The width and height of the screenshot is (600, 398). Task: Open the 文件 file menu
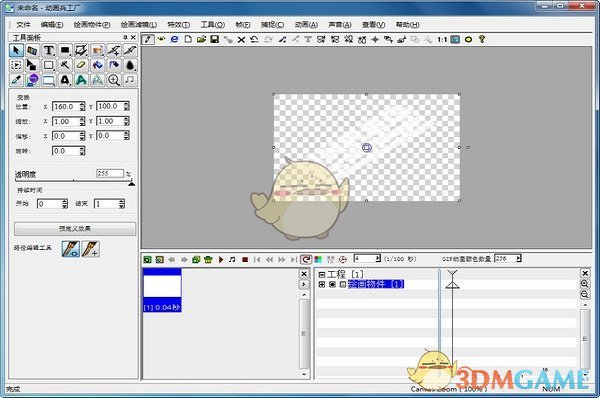pos(23,24)
